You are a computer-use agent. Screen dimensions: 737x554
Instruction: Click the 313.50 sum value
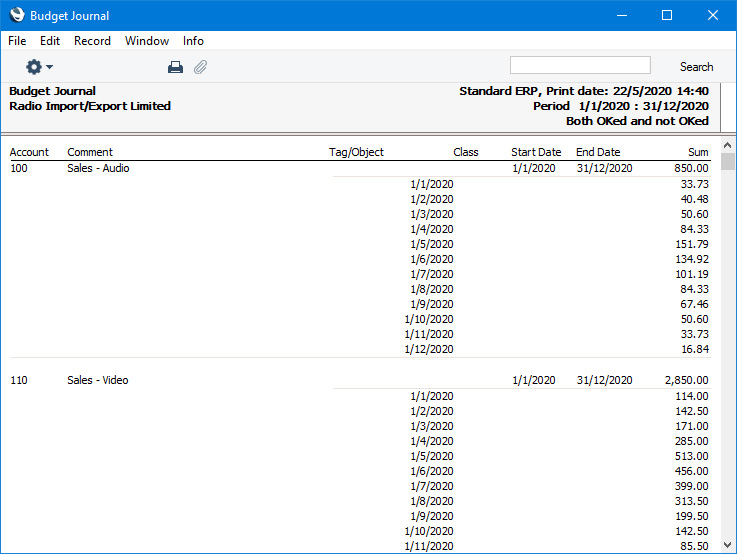tap(691, 501)
